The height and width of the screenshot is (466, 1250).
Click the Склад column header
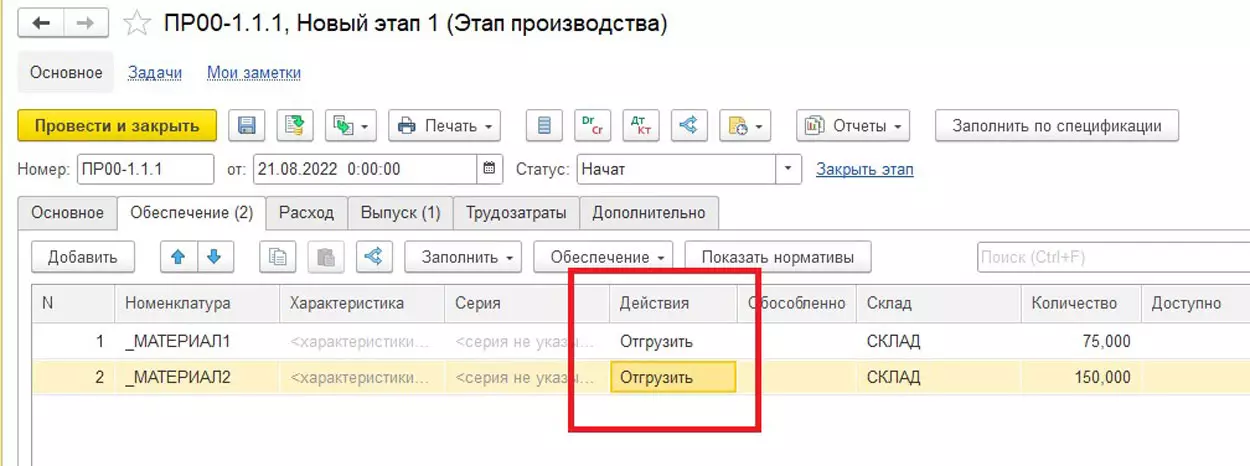(x=938, y=303)
